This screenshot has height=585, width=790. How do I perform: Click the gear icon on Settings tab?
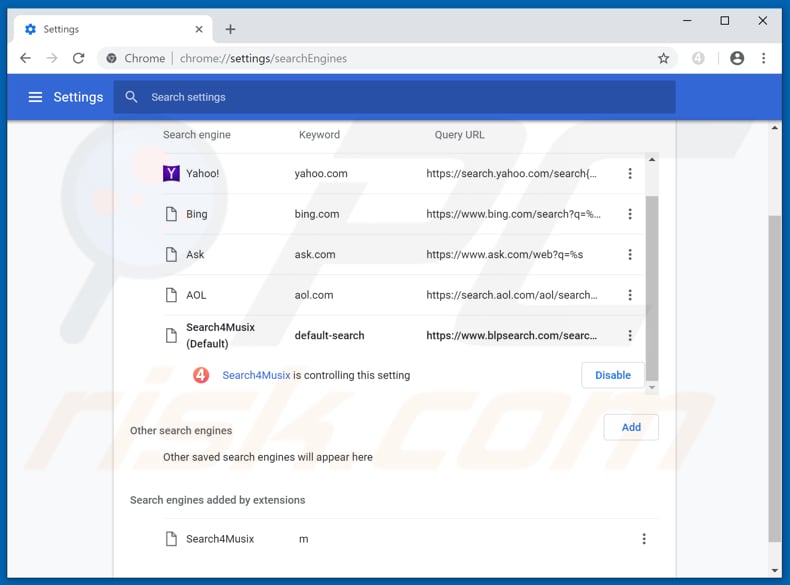tap(31, 29)
